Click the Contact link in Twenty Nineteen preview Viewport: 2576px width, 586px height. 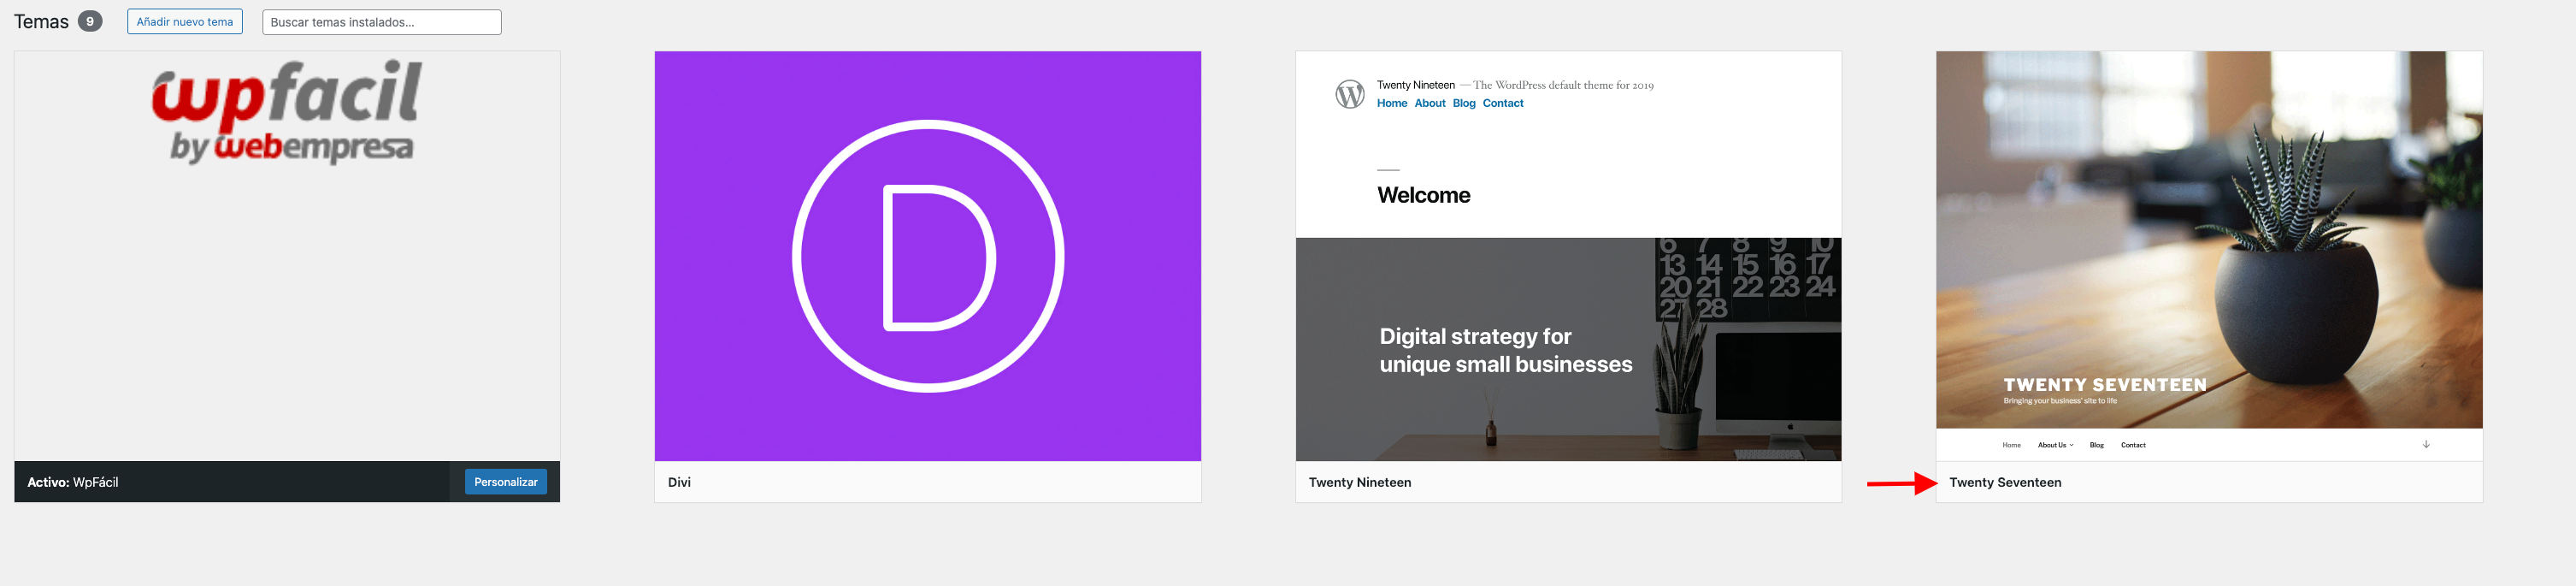point(1503,103)
